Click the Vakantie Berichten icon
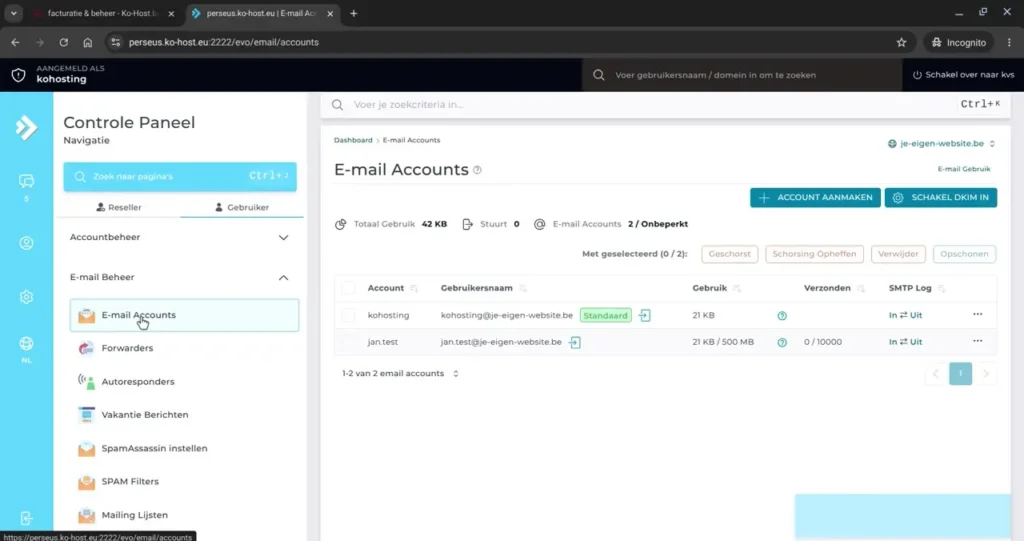 (x=86, y=415)
